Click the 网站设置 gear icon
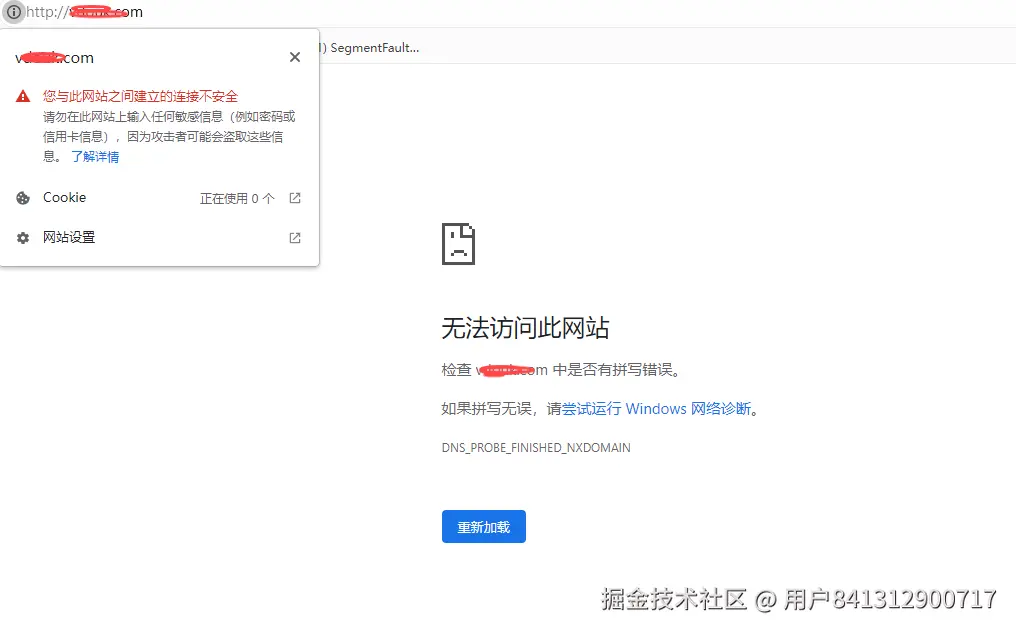 (22, 237)
